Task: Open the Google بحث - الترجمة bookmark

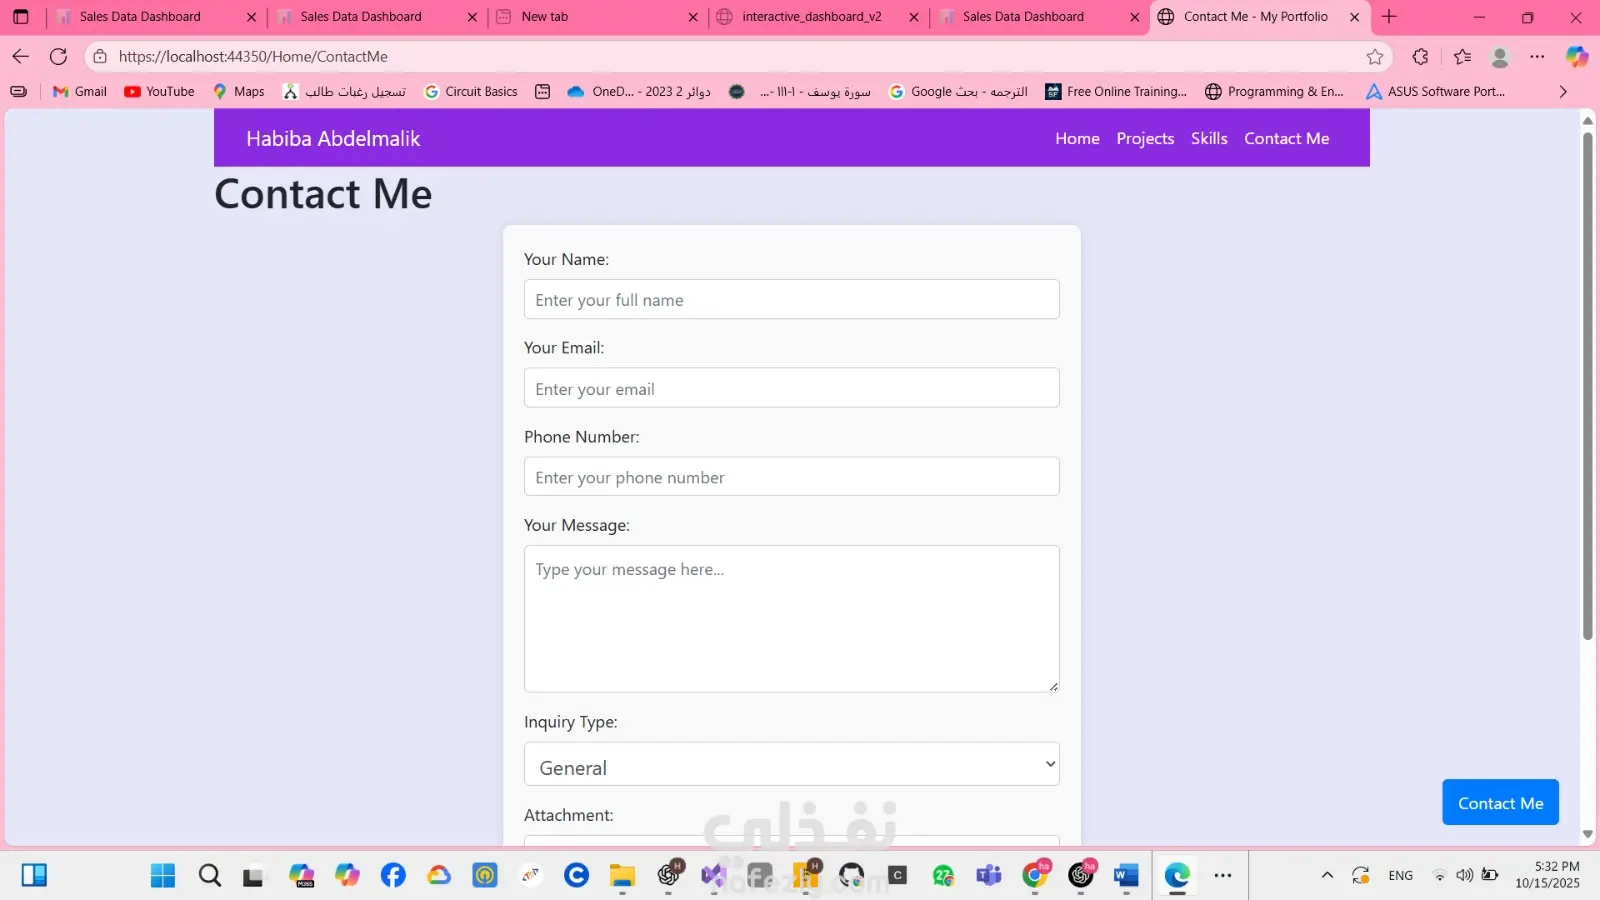Action: 958,92
